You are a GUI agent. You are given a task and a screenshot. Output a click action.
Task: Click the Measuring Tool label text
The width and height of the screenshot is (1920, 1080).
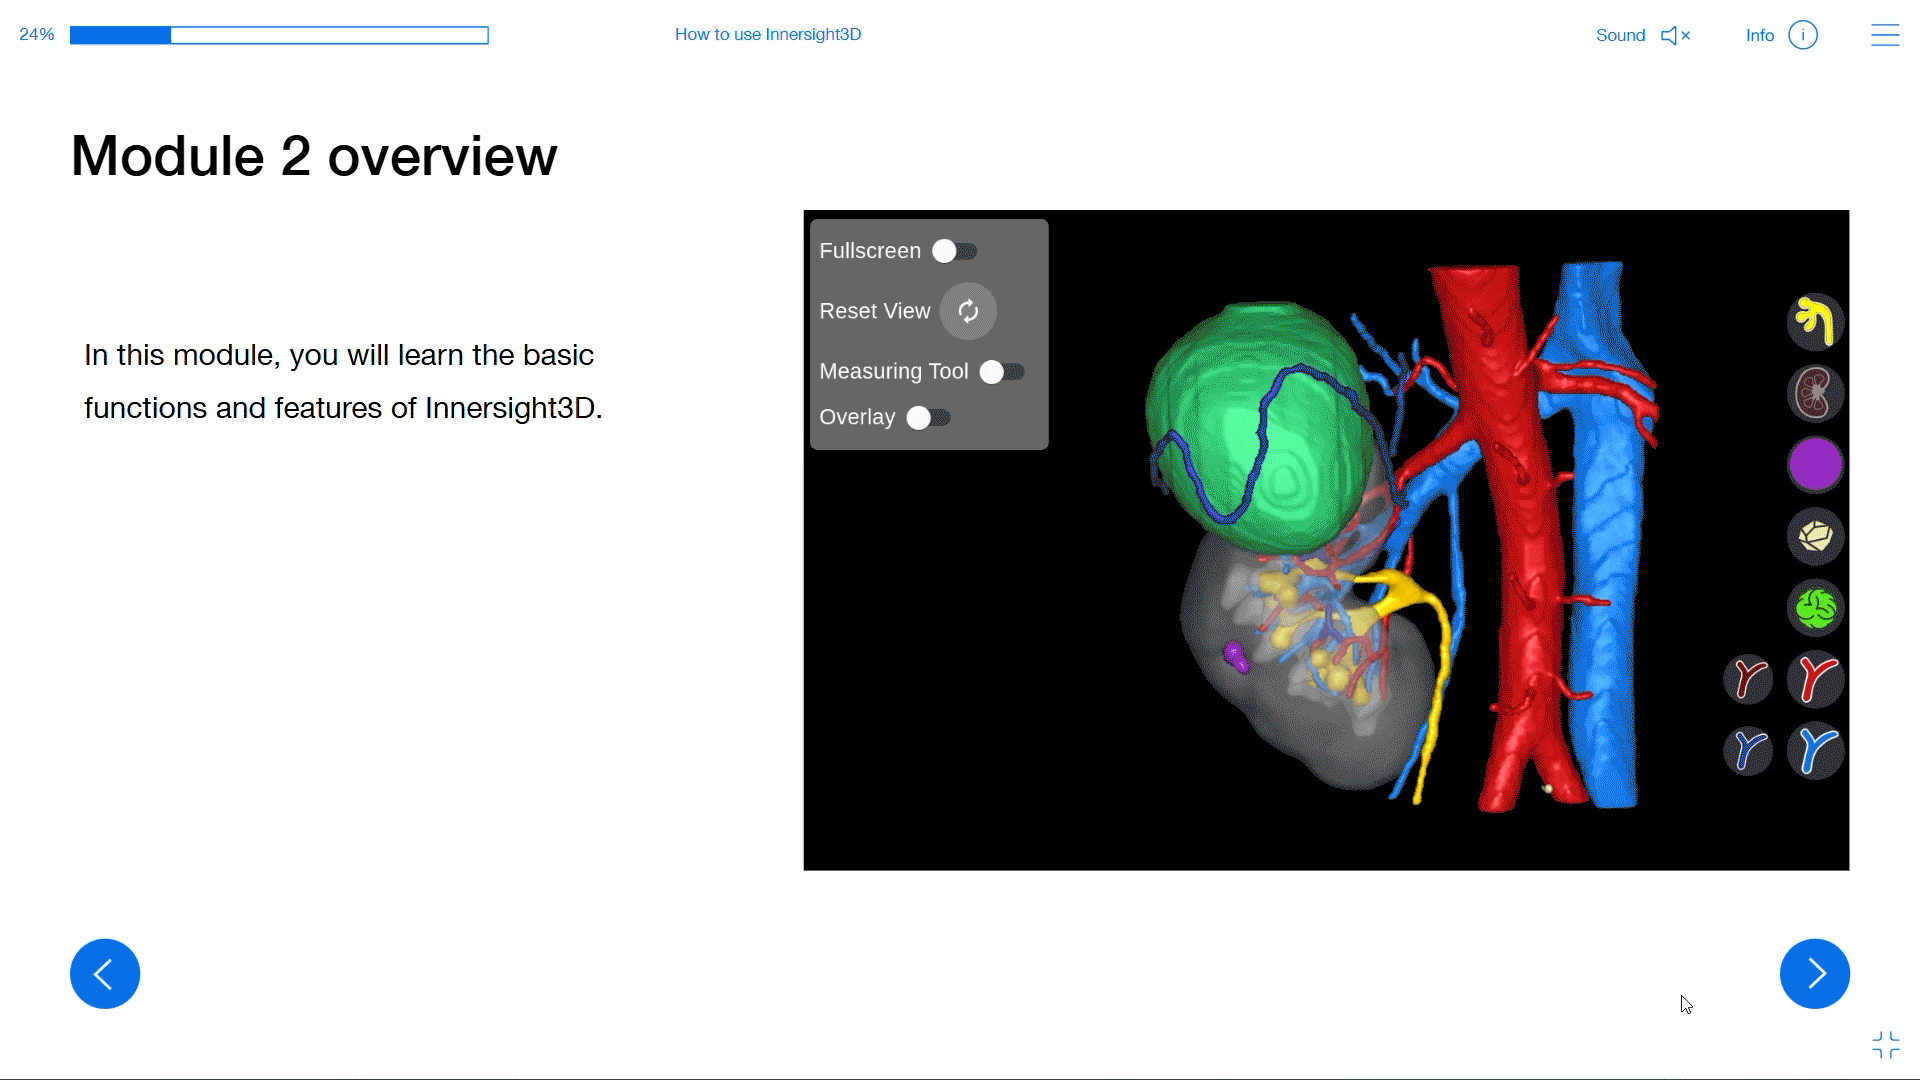pos(894,372)
